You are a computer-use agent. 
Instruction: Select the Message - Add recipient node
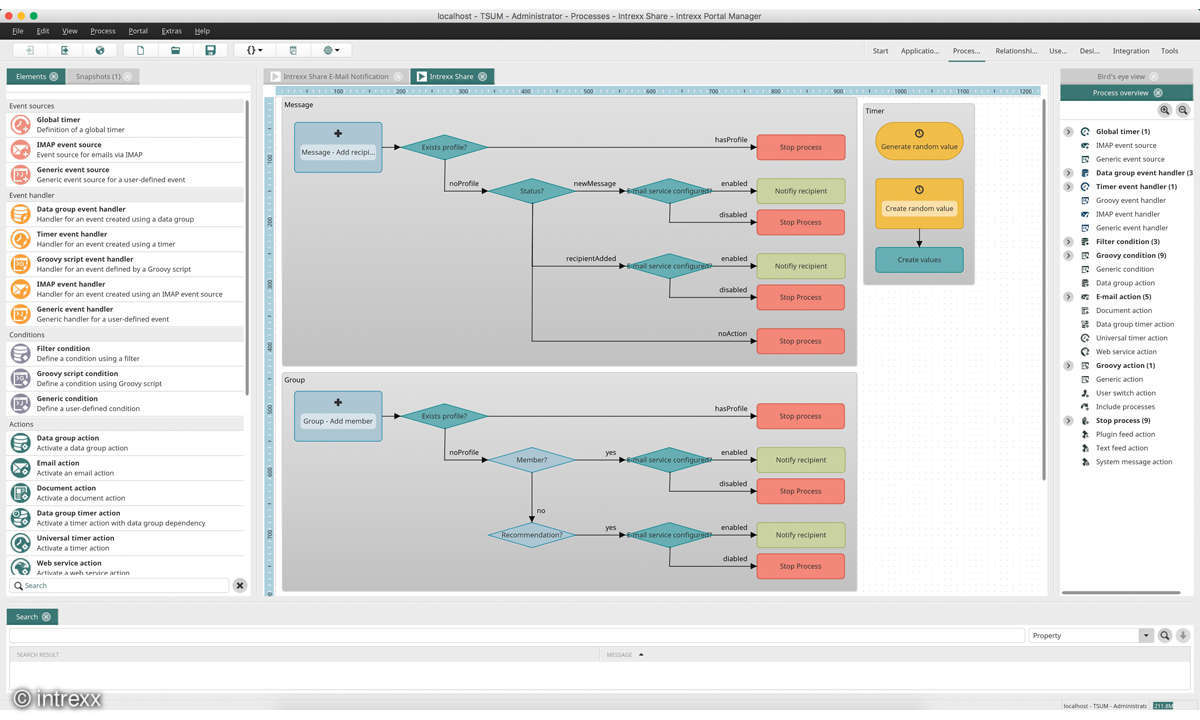pyautogui.click(x=338, y=147)
